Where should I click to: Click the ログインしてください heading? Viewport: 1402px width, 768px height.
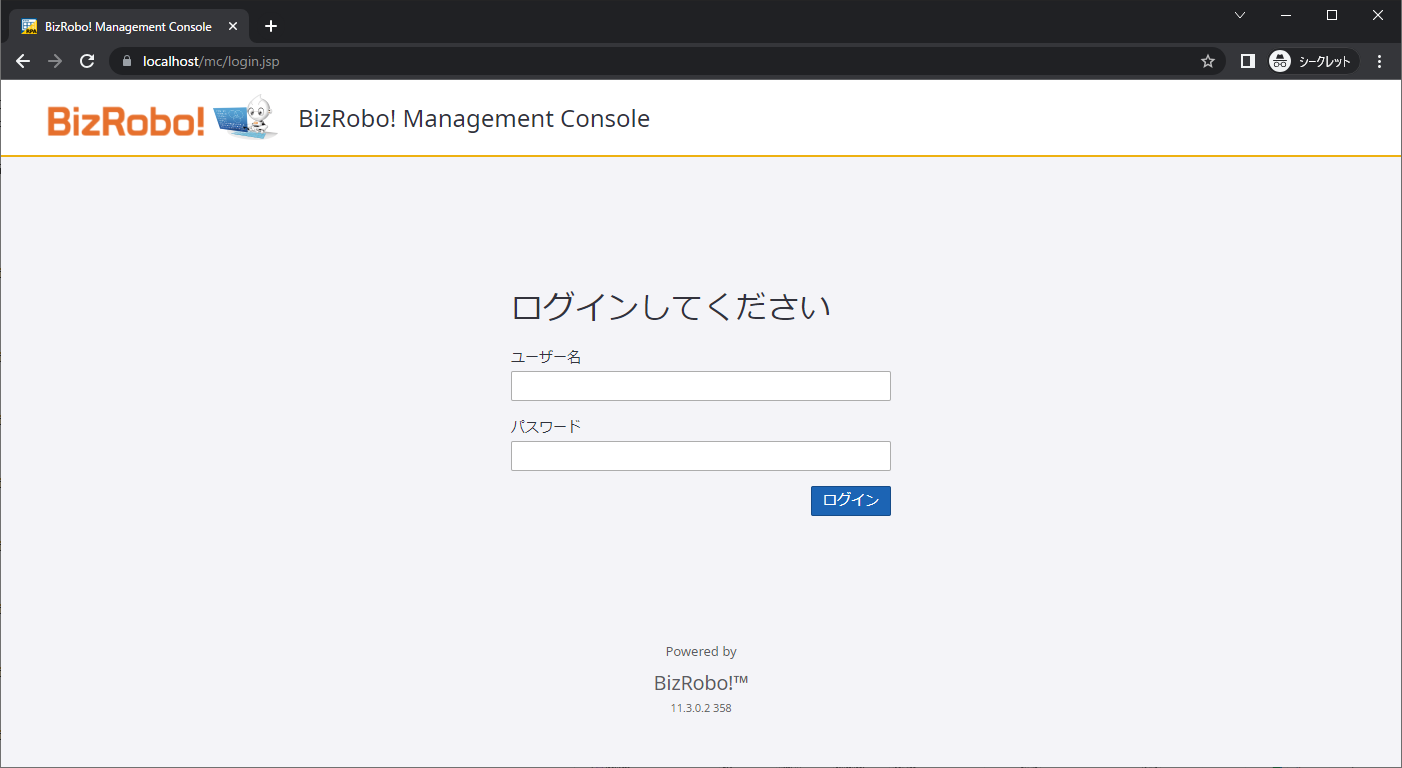(x=671, y=307)
